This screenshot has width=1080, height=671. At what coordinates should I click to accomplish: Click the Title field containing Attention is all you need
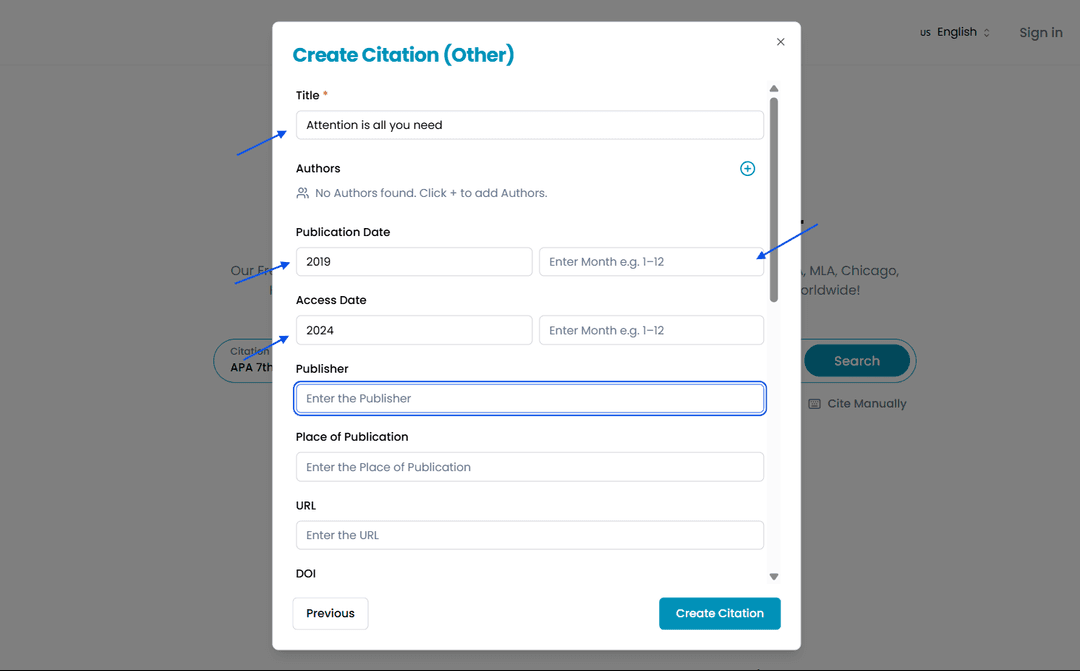click(529, 124)
